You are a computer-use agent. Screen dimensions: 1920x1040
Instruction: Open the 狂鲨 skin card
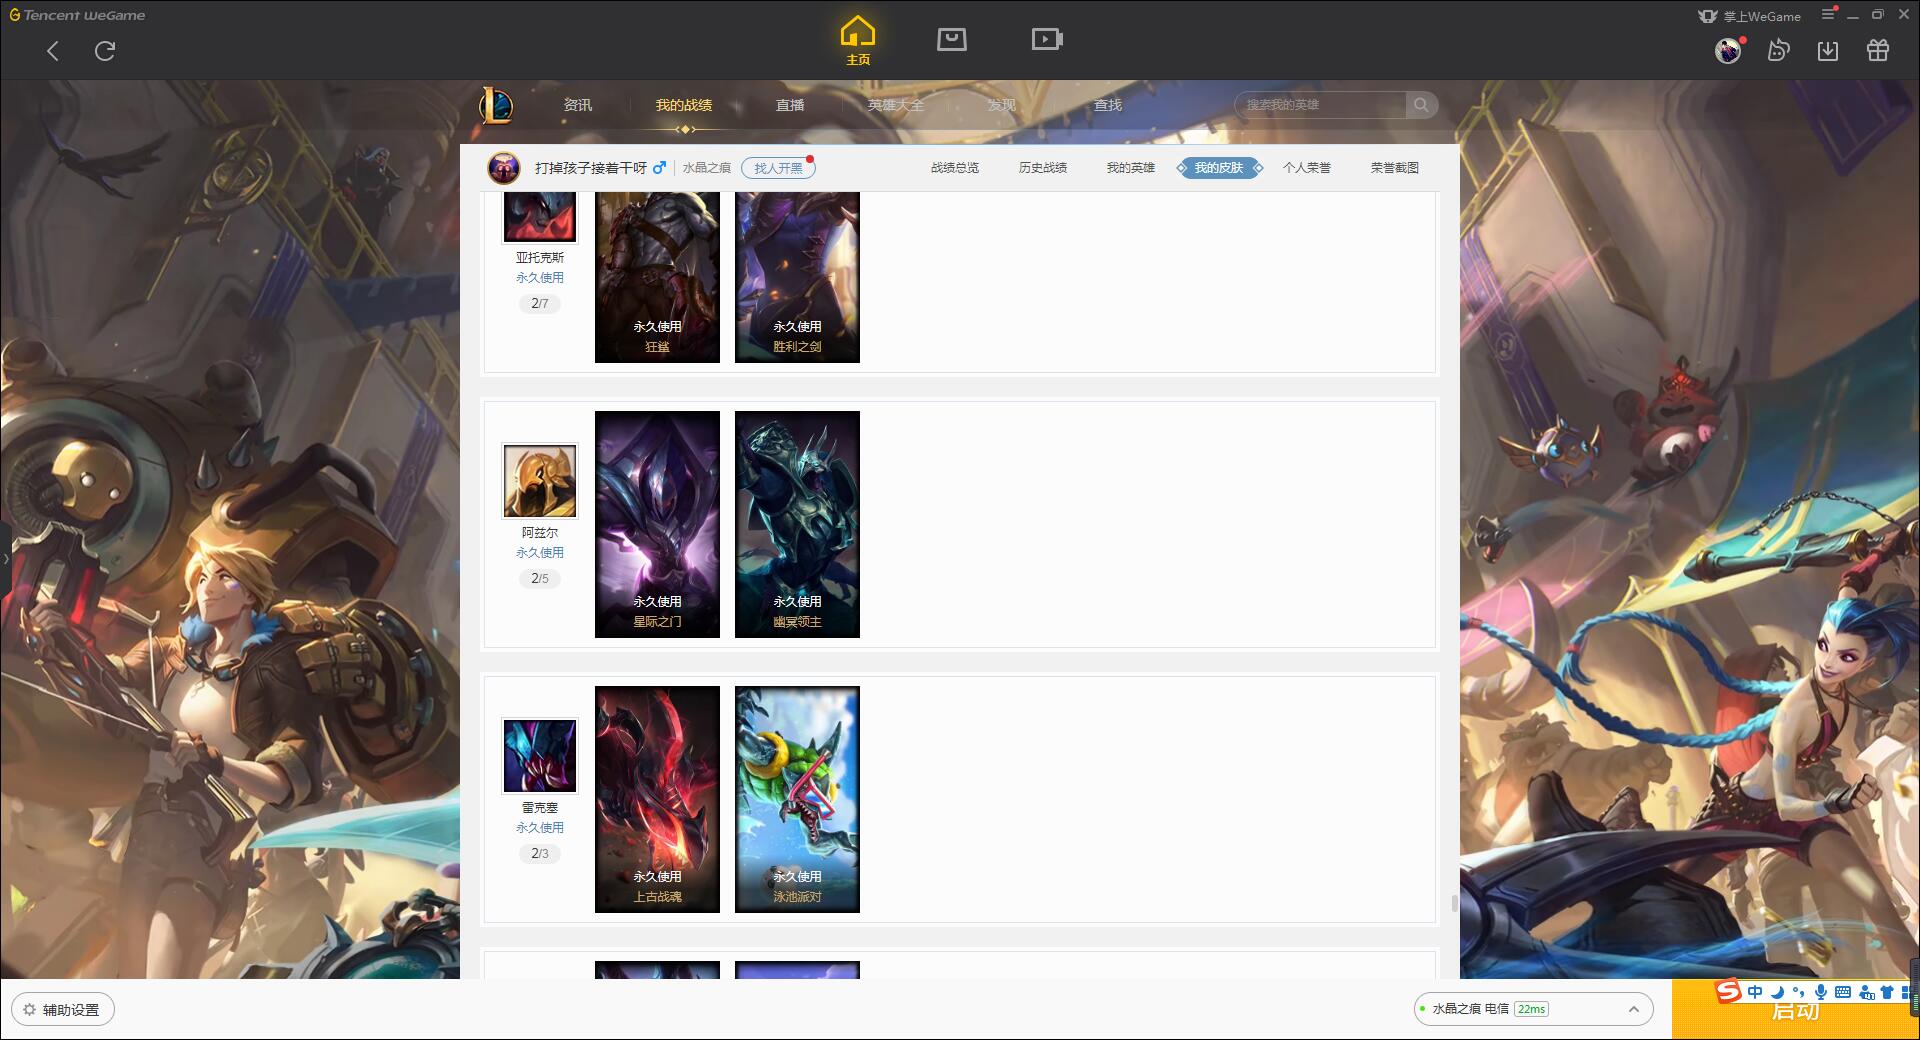[x=657, y=277]
